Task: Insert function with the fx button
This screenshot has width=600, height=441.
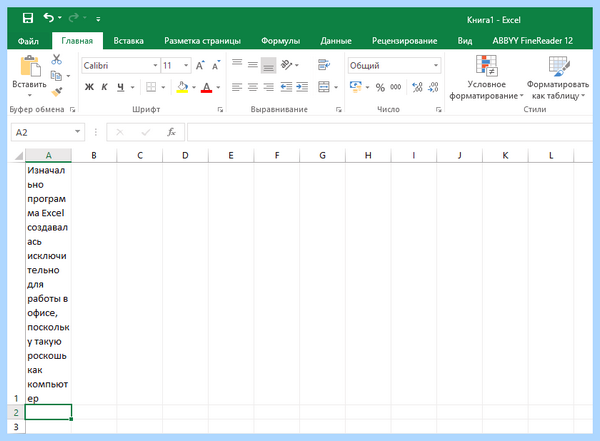Action: pyautogui.click(x=171, y=132)
